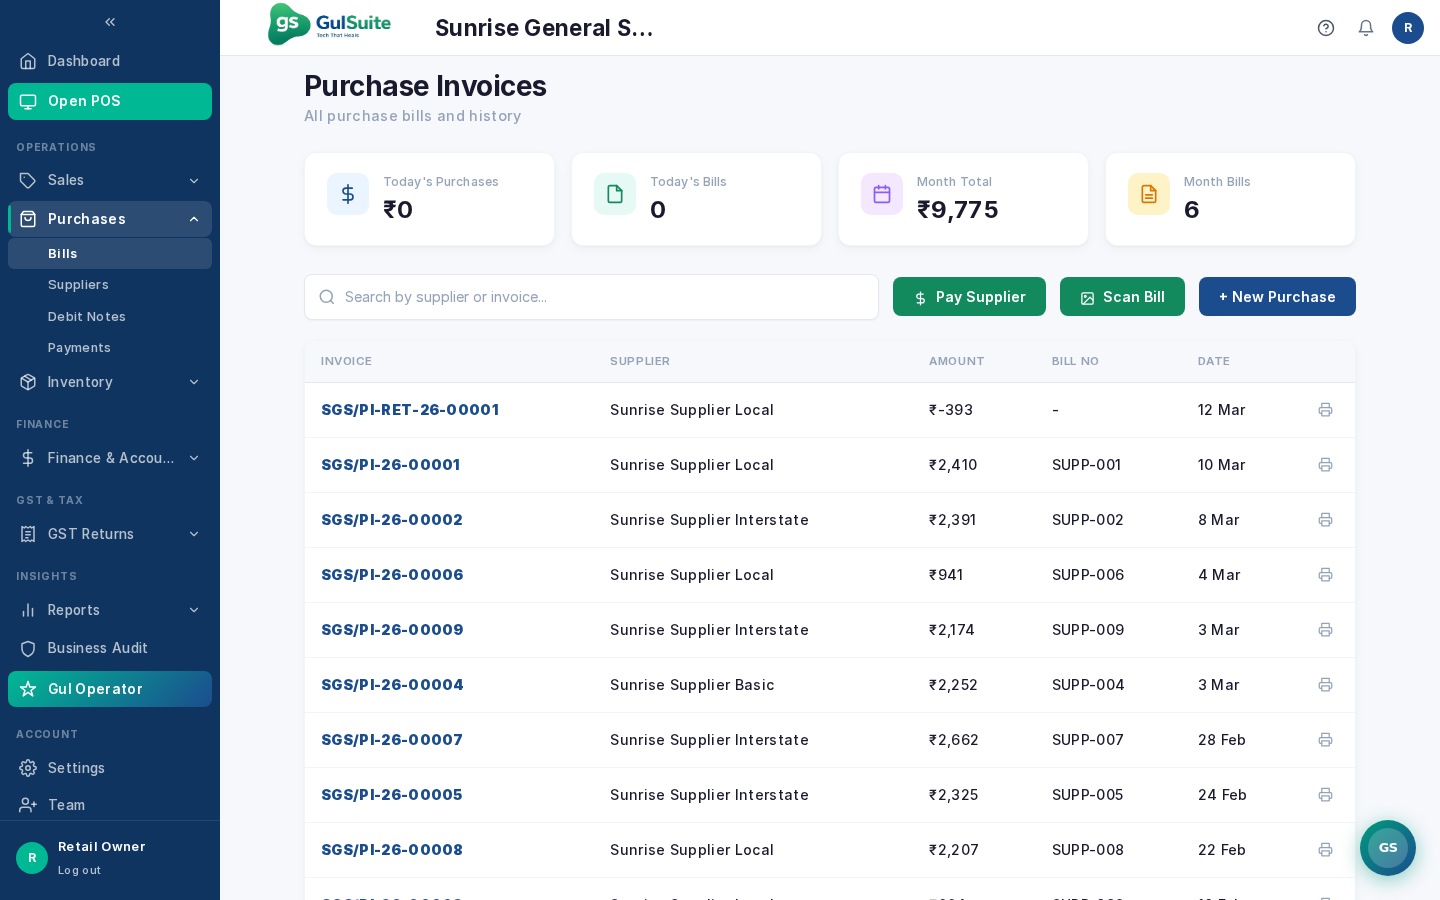The image size is (1440, 900).
Task: Open Debit Notes page
Action: [x=110, y=317]
